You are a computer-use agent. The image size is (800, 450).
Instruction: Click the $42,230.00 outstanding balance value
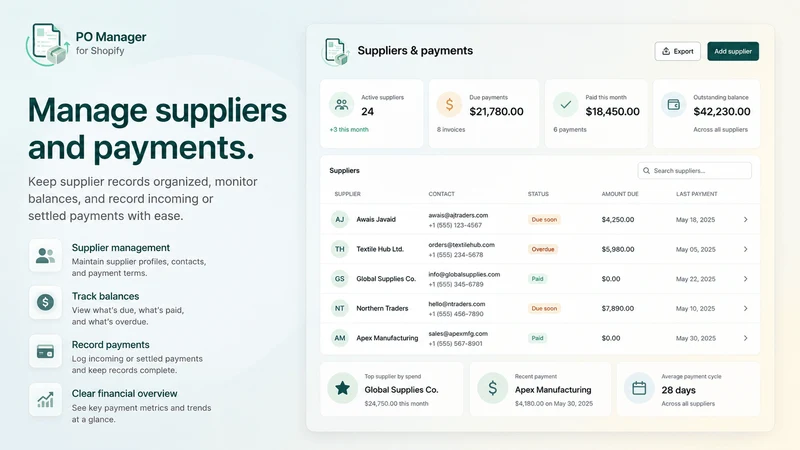click(x=721, y=111)
